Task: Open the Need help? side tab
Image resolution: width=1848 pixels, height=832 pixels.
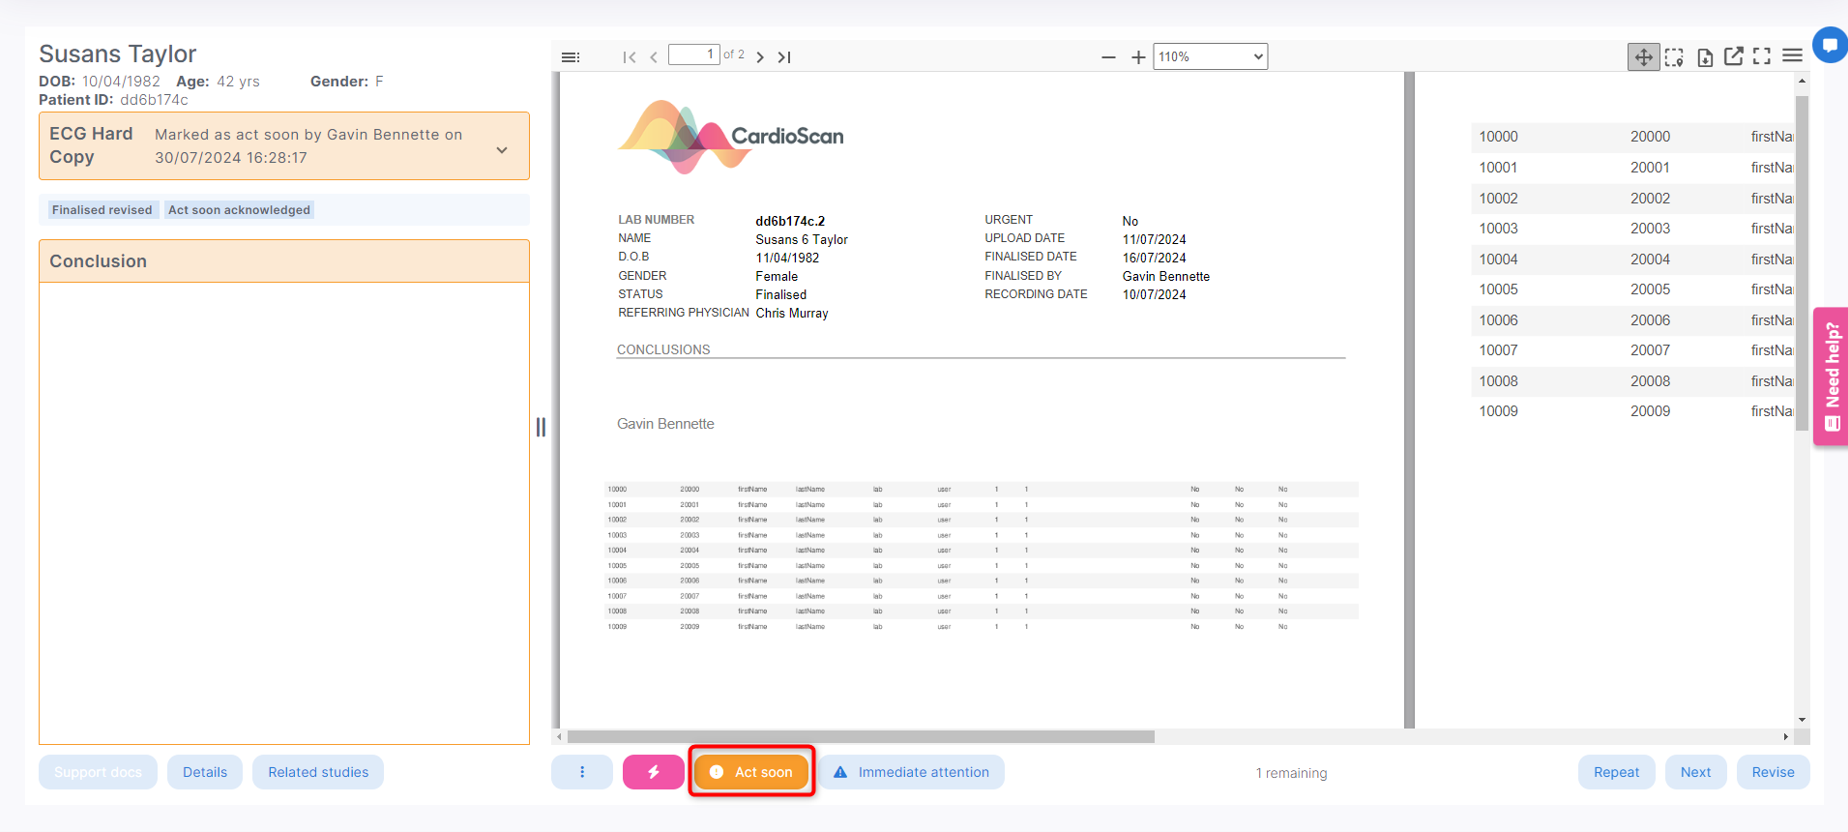Action: [1831, 376]
